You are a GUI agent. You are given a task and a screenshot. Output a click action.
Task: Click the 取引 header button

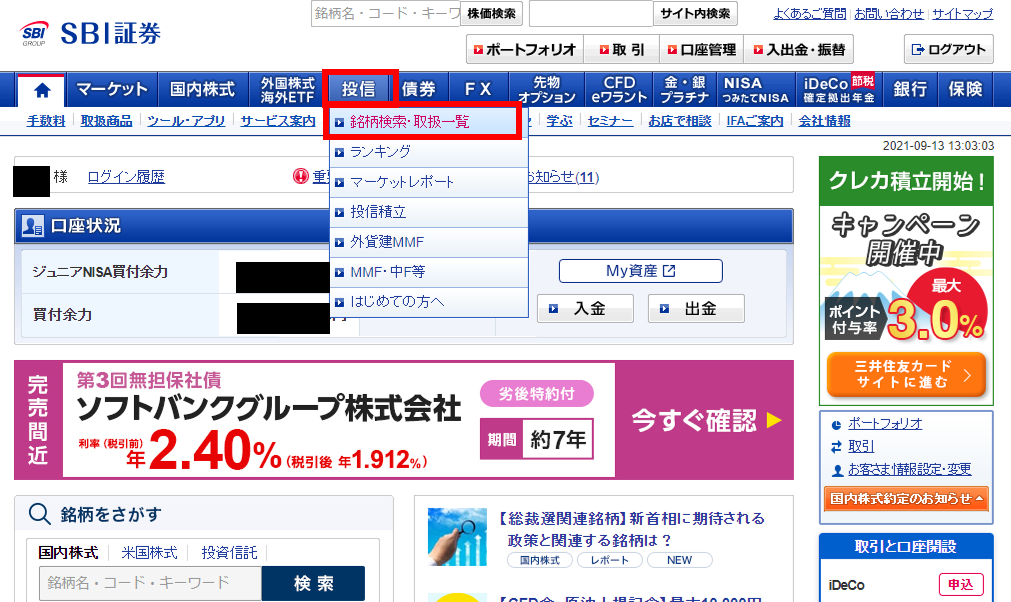tap(622, 50)
